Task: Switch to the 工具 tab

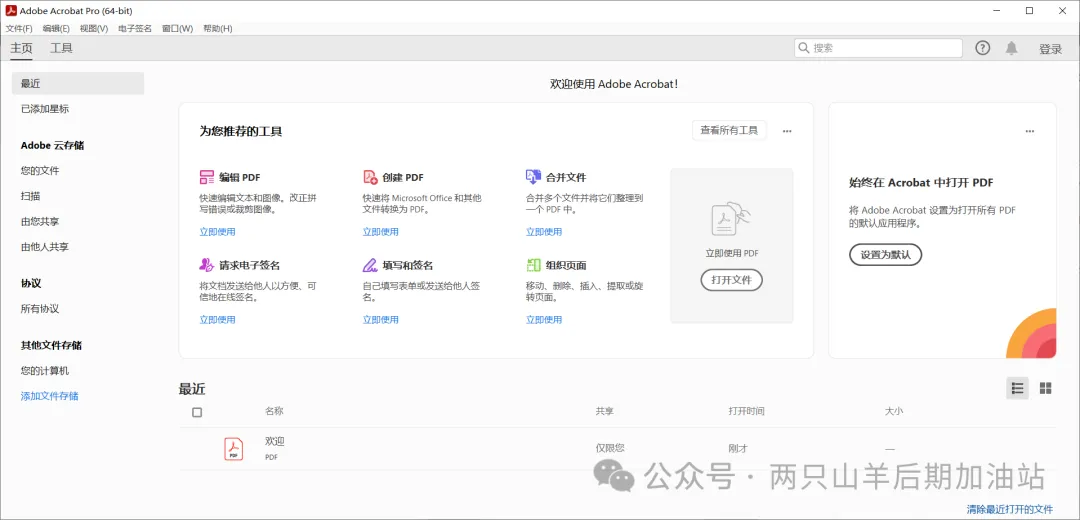Action: pyautogui.click(x=61, y=48)
